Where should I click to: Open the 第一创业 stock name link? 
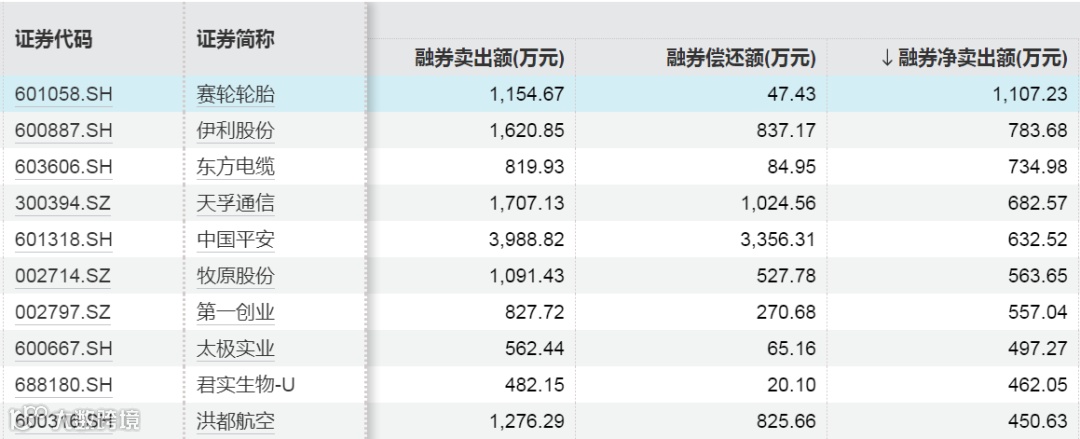(x=236, y=313)
